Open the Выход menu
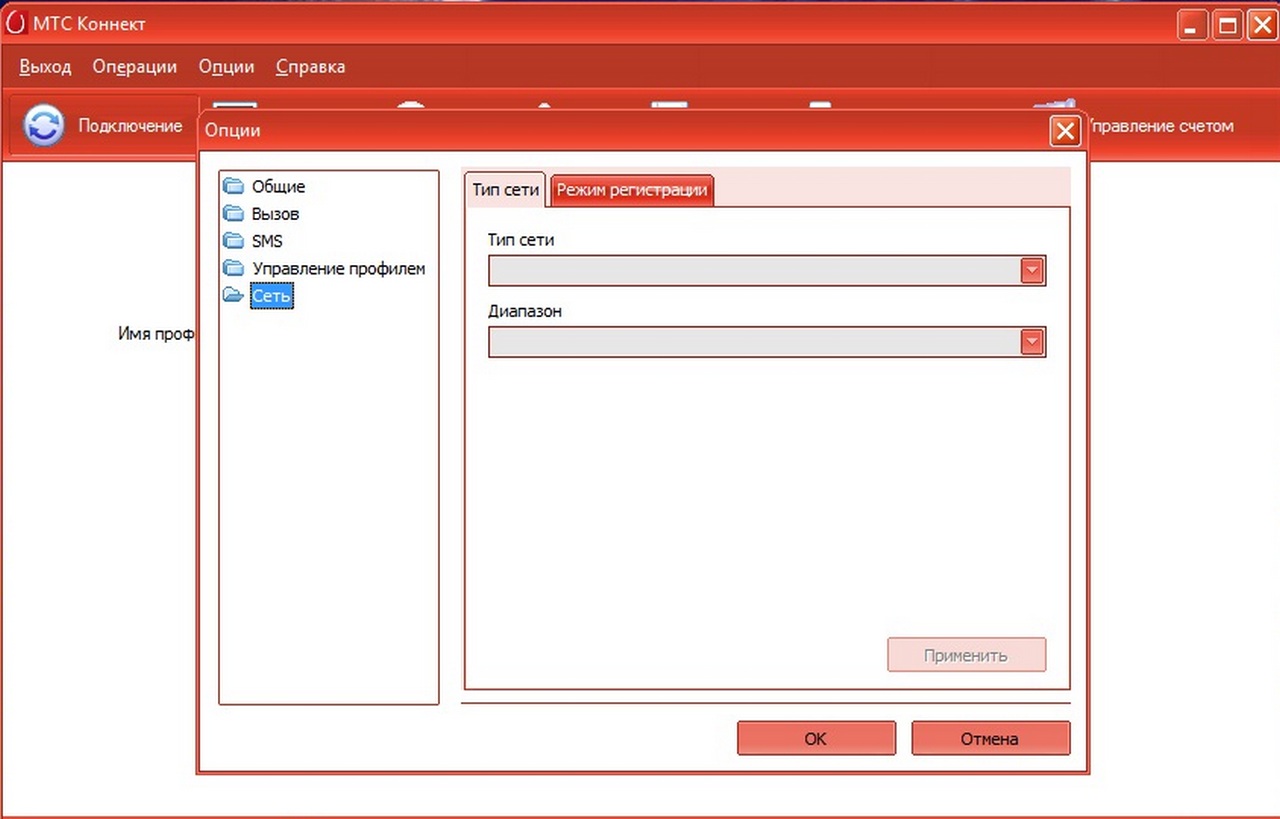 pyautogui.click(x=45, y=67)
